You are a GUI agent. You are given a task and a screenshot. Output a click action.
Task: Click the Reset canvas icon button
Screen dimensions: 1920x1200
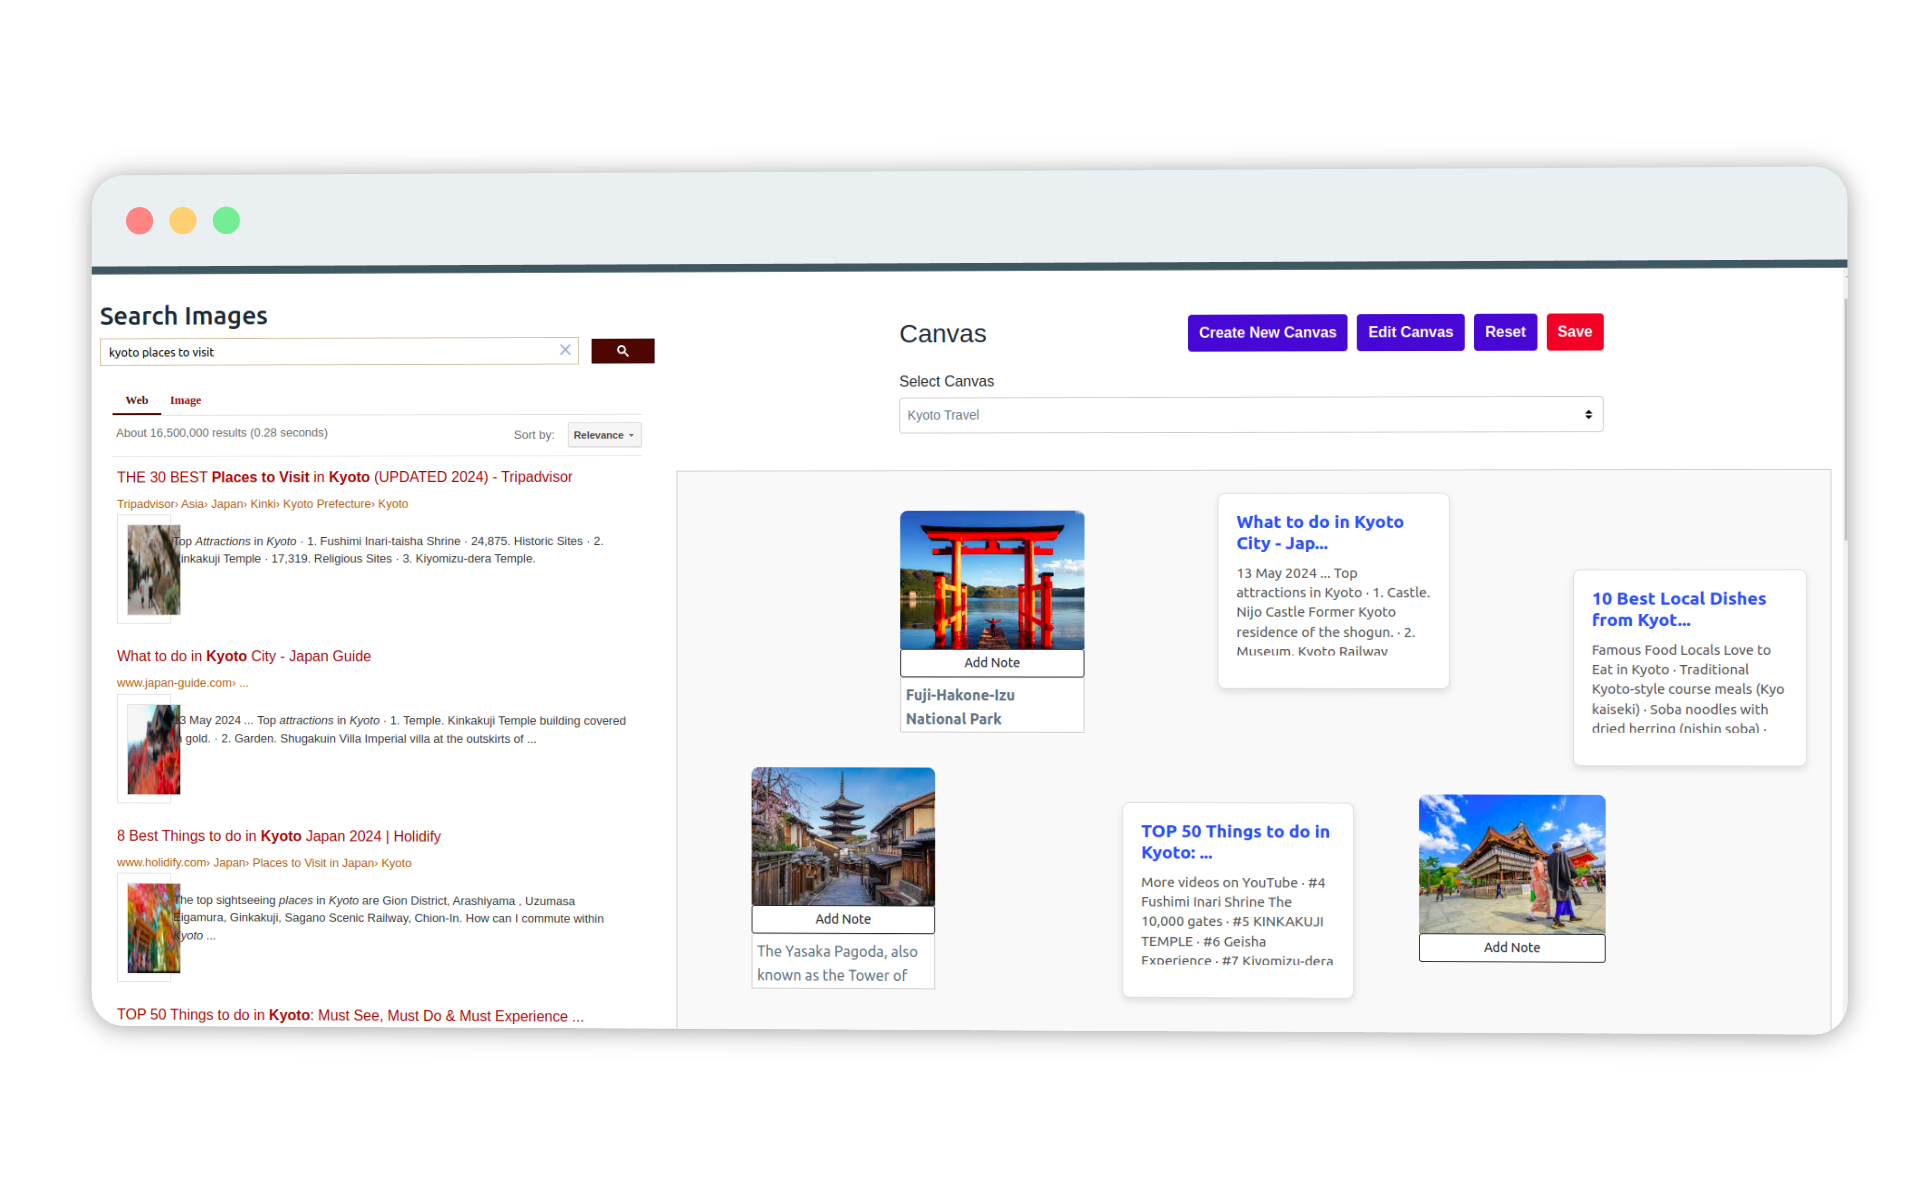point(1504,332)
